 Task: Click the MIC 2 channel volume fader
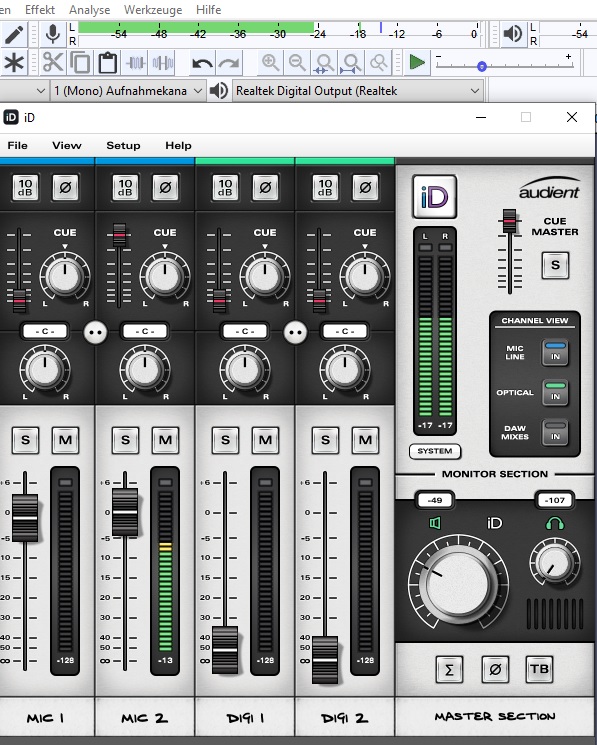tap(125, 512)
